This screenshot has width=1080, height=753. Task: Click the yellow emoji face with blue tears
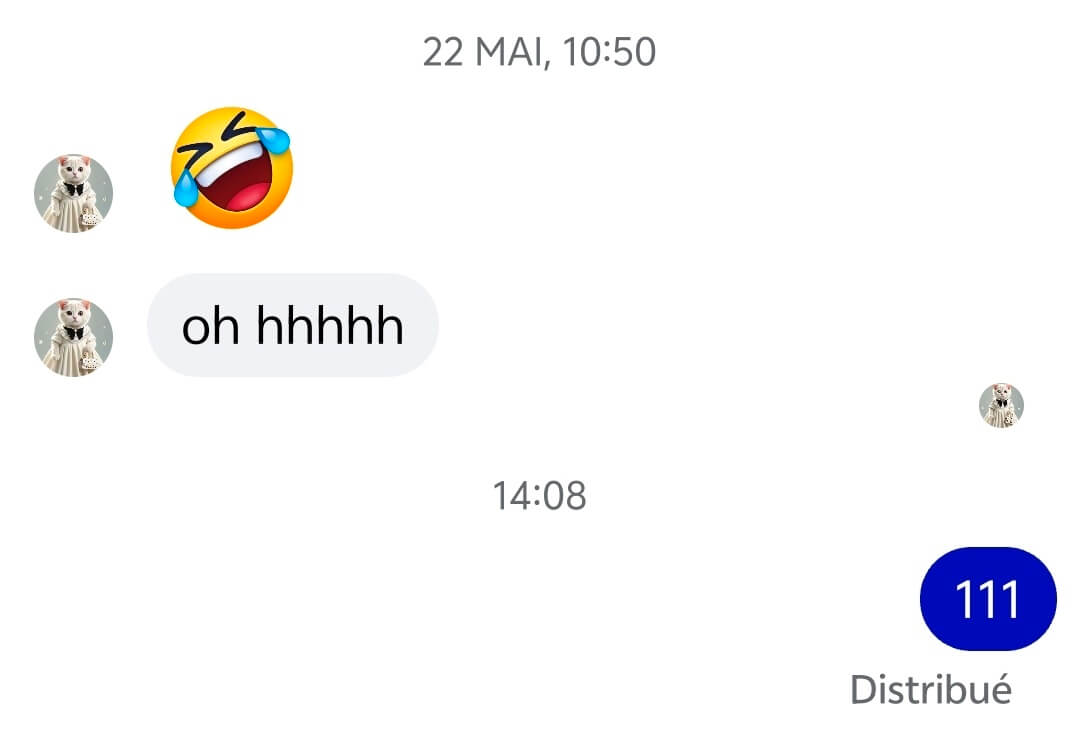[231, 168]
